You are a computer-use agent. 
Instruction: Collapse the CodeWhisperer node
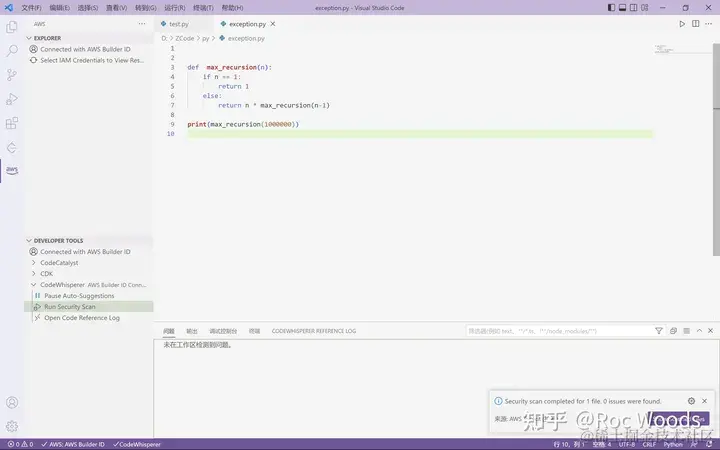[x=34, y=285]
